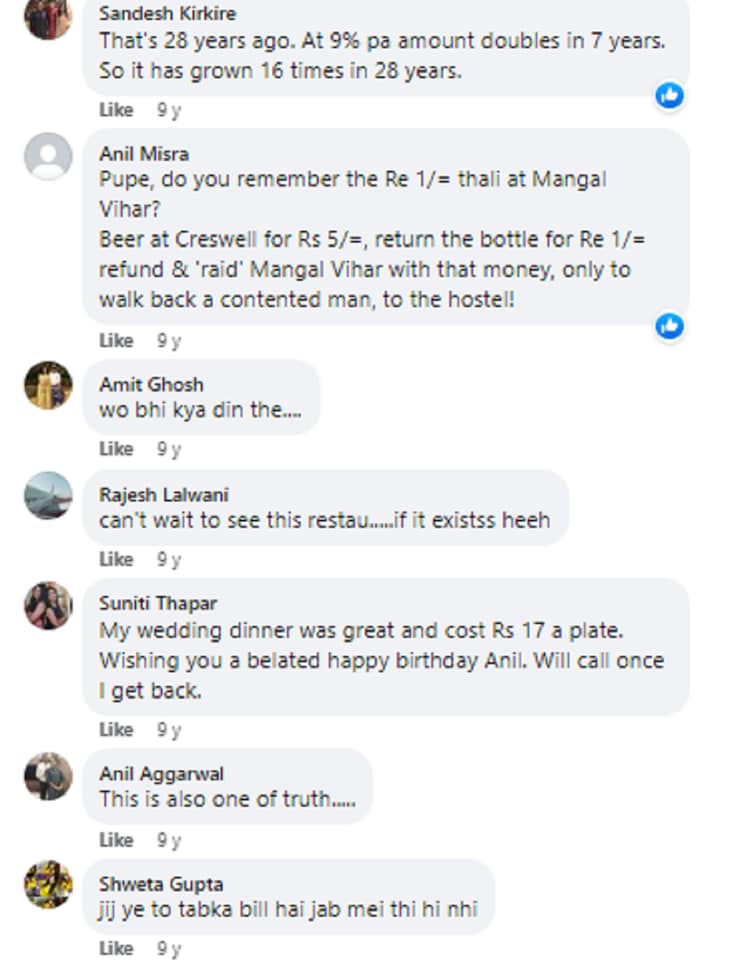Like Rajesh Lalwani's comment
Screen dimensions: 750x963
click(x=116, y=559)
